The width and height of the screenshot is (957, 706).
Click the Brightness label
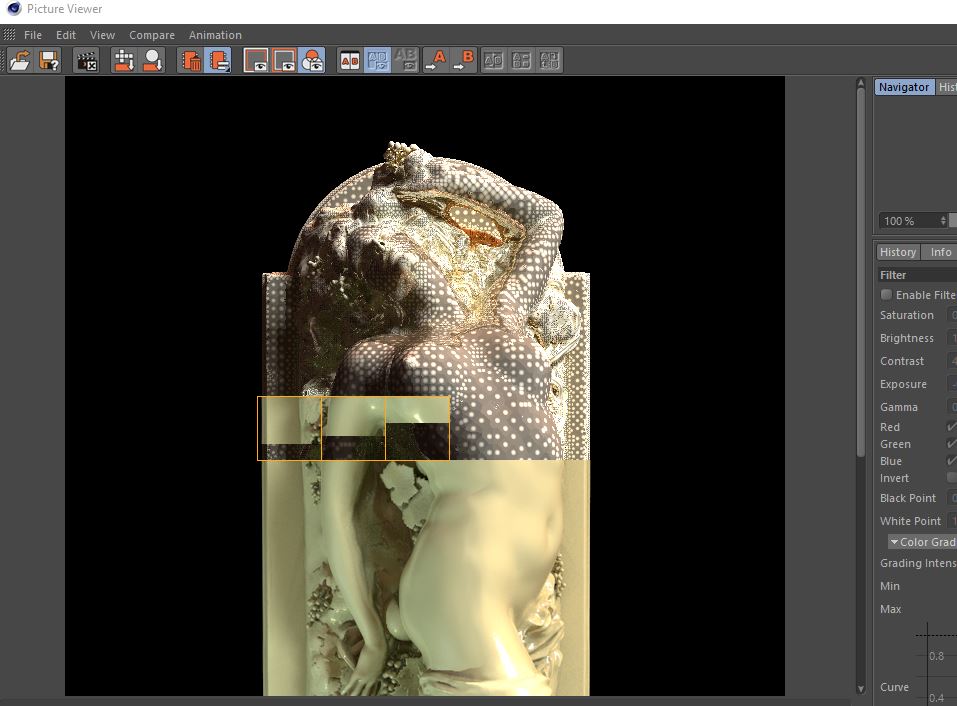pyautogui.click(x=906, y=338)
